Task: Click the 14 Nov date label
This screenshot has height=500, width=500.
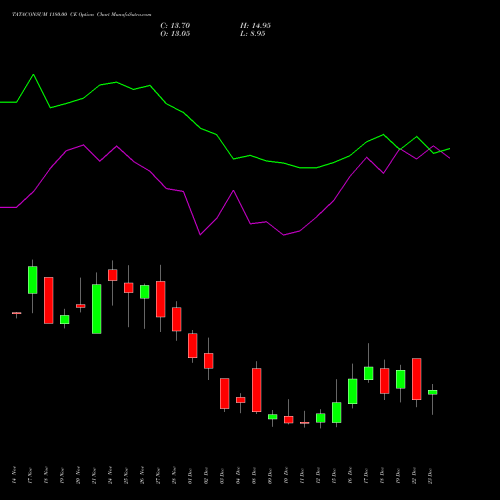Action: tap(14, 475)
